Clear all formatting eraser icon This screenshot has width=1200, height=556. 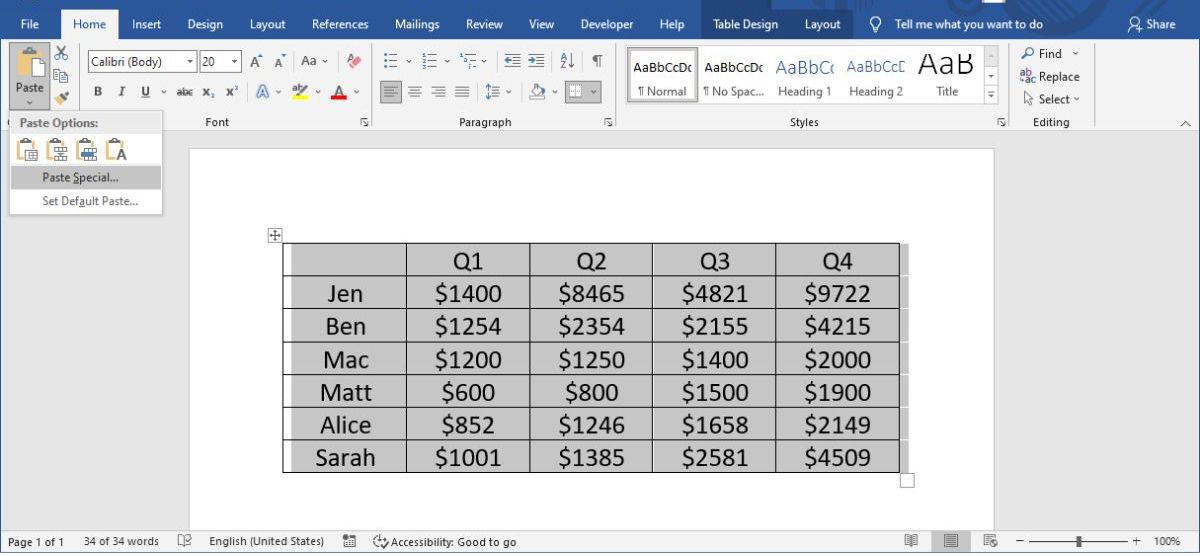353,62
